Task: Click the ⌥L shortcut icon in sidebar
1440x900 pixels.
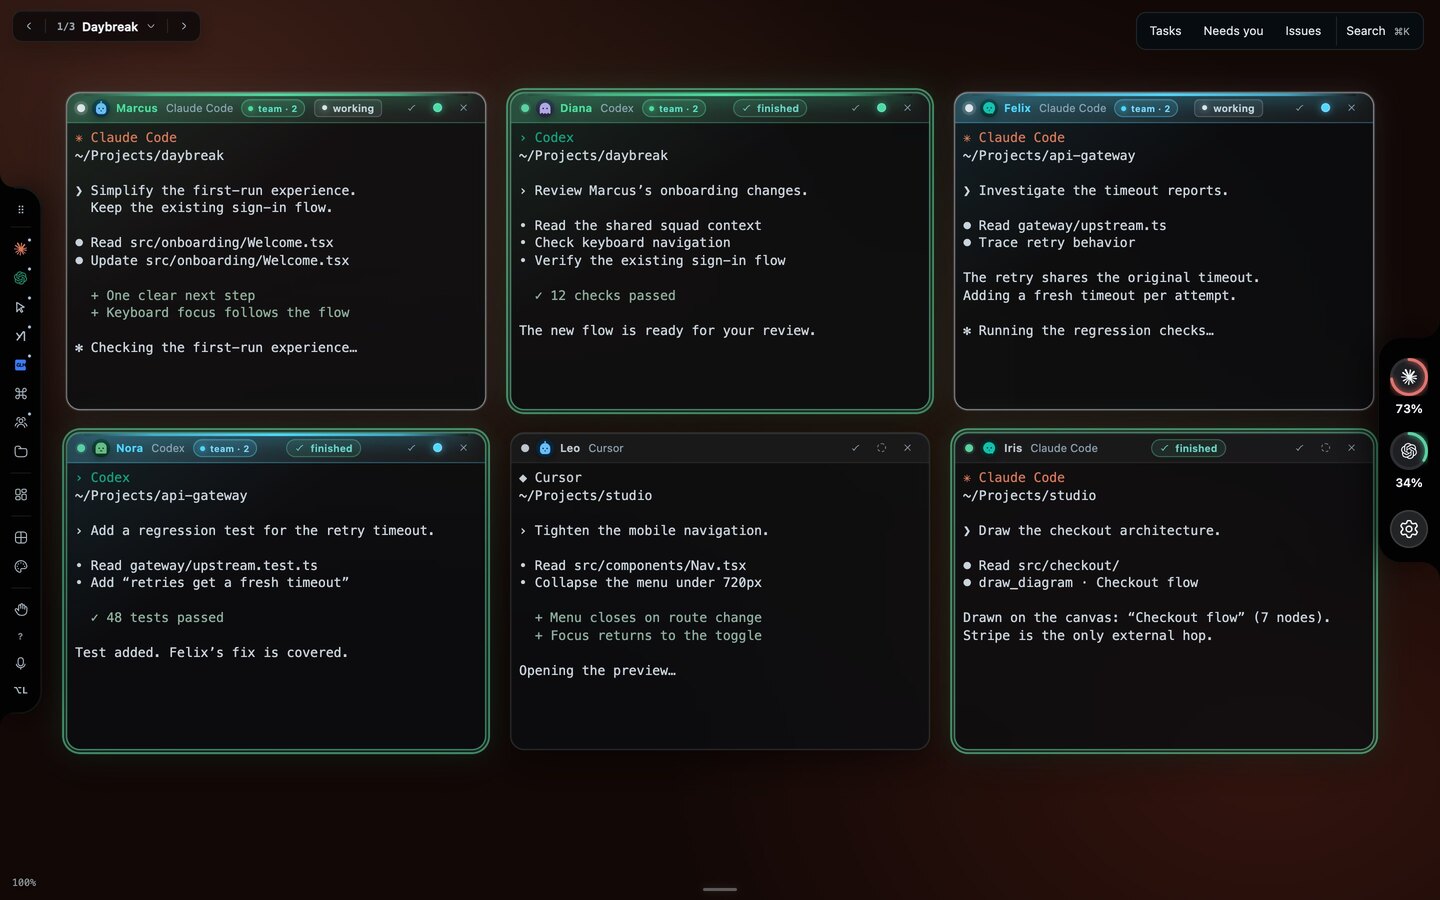Action: point(20,690)
